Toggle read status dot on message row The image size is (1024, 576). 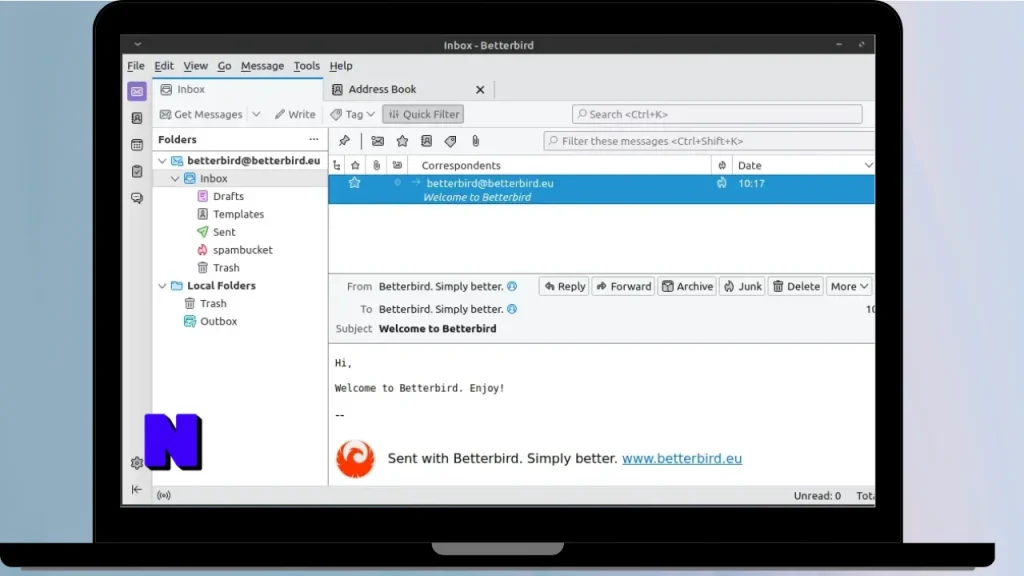pyautogui.click(x=397, y=183)
